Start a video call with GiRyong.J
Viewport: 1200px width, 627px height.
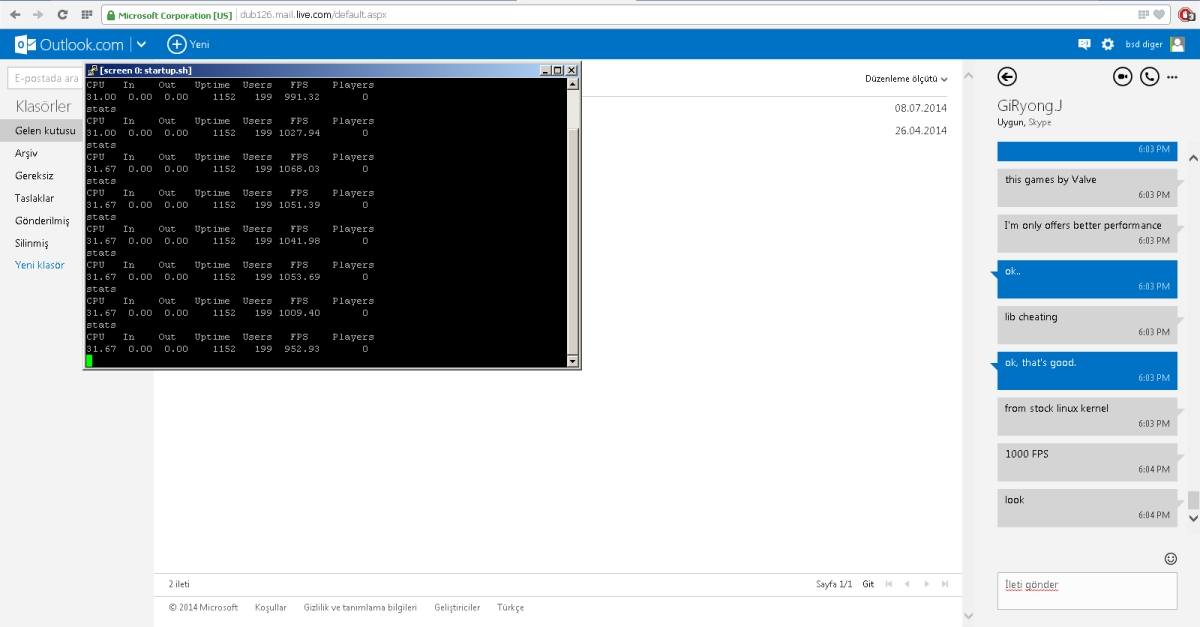(1123, 77)
